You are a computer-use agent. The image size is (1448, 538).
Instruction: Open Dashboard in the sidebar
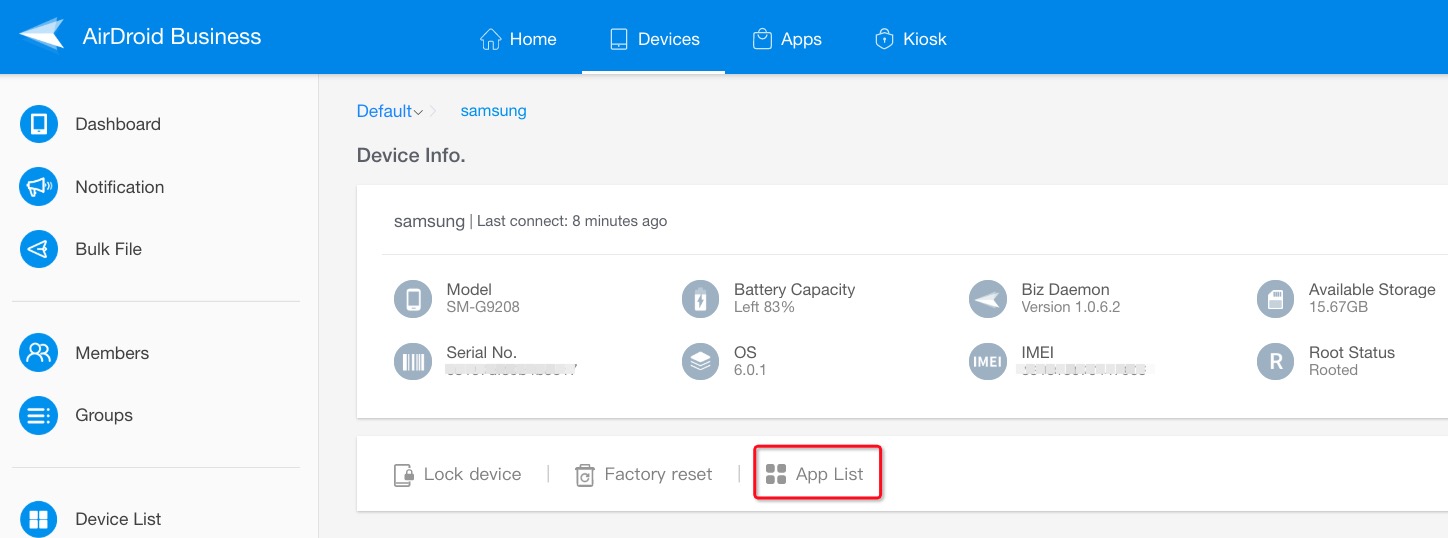click(90, 124)
